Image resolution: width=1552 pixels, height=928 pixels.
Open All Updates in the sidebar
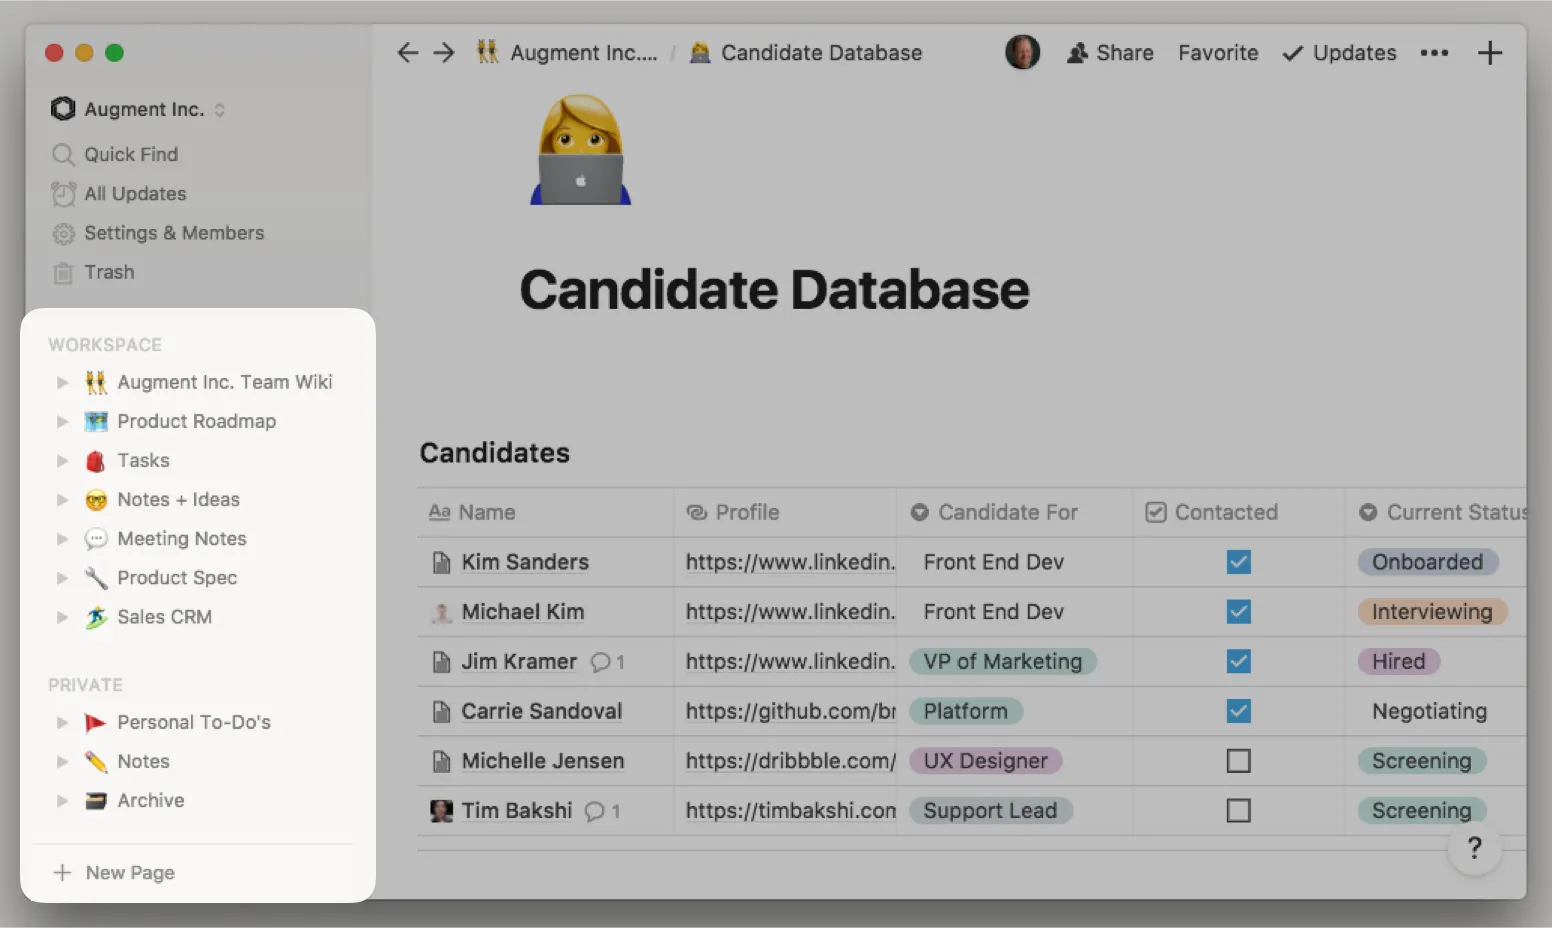coord(134,194)
